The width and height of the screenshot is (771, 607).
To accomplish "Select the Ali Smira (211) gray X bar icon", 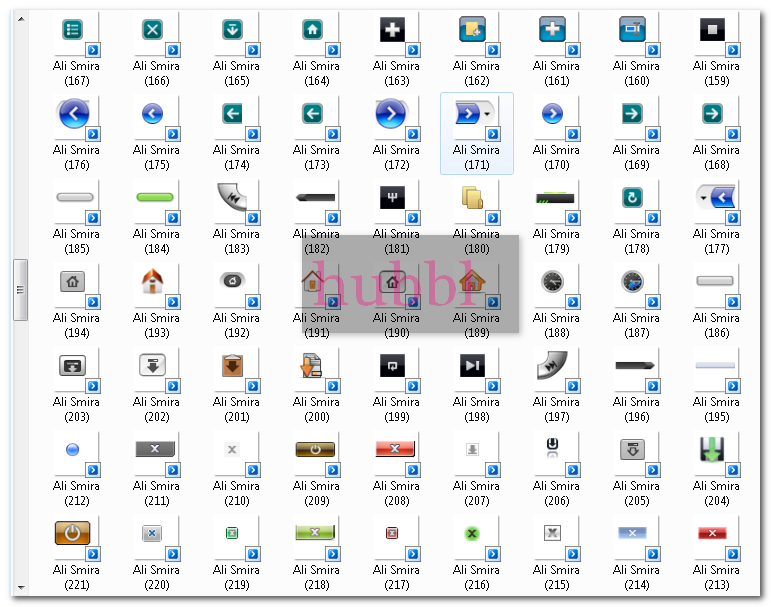I will pyautogui.click(x=155, y=449).
